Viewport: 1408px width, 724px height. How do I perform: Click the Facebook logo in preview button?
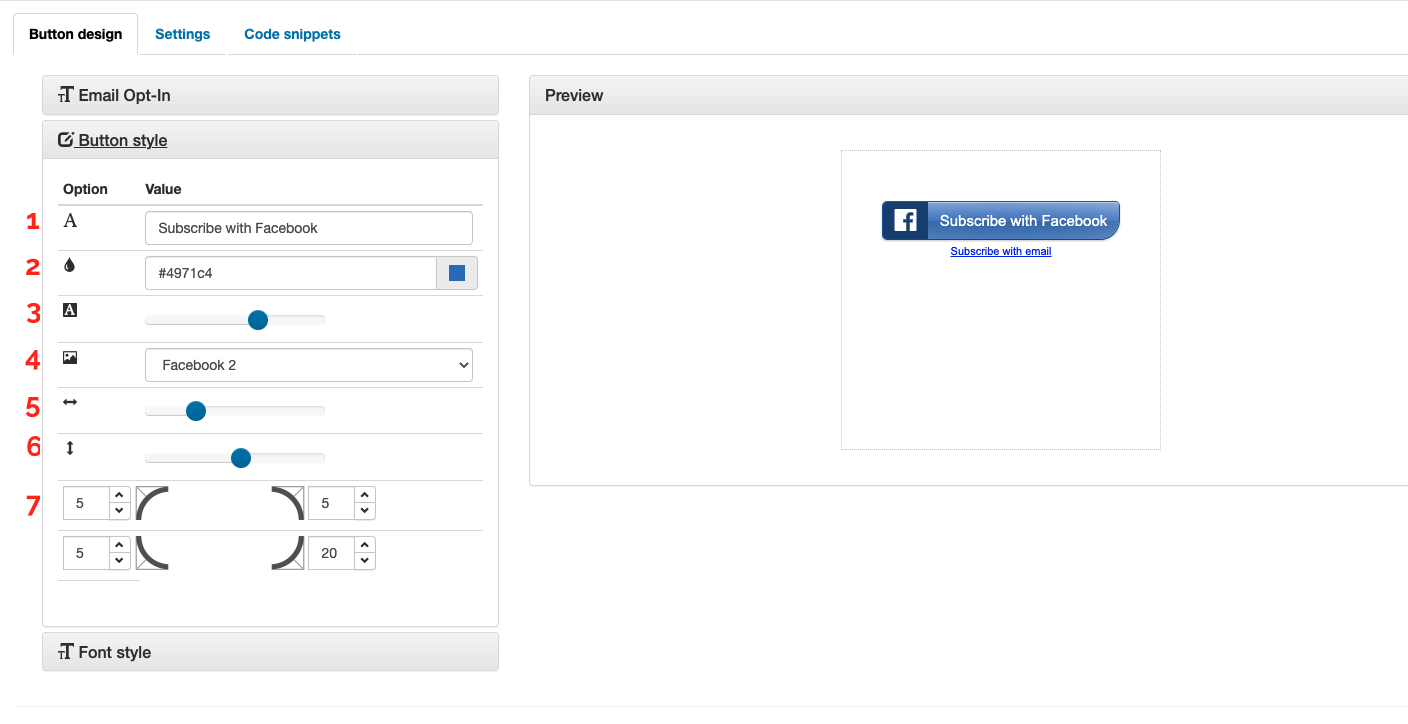coord(905,220)
